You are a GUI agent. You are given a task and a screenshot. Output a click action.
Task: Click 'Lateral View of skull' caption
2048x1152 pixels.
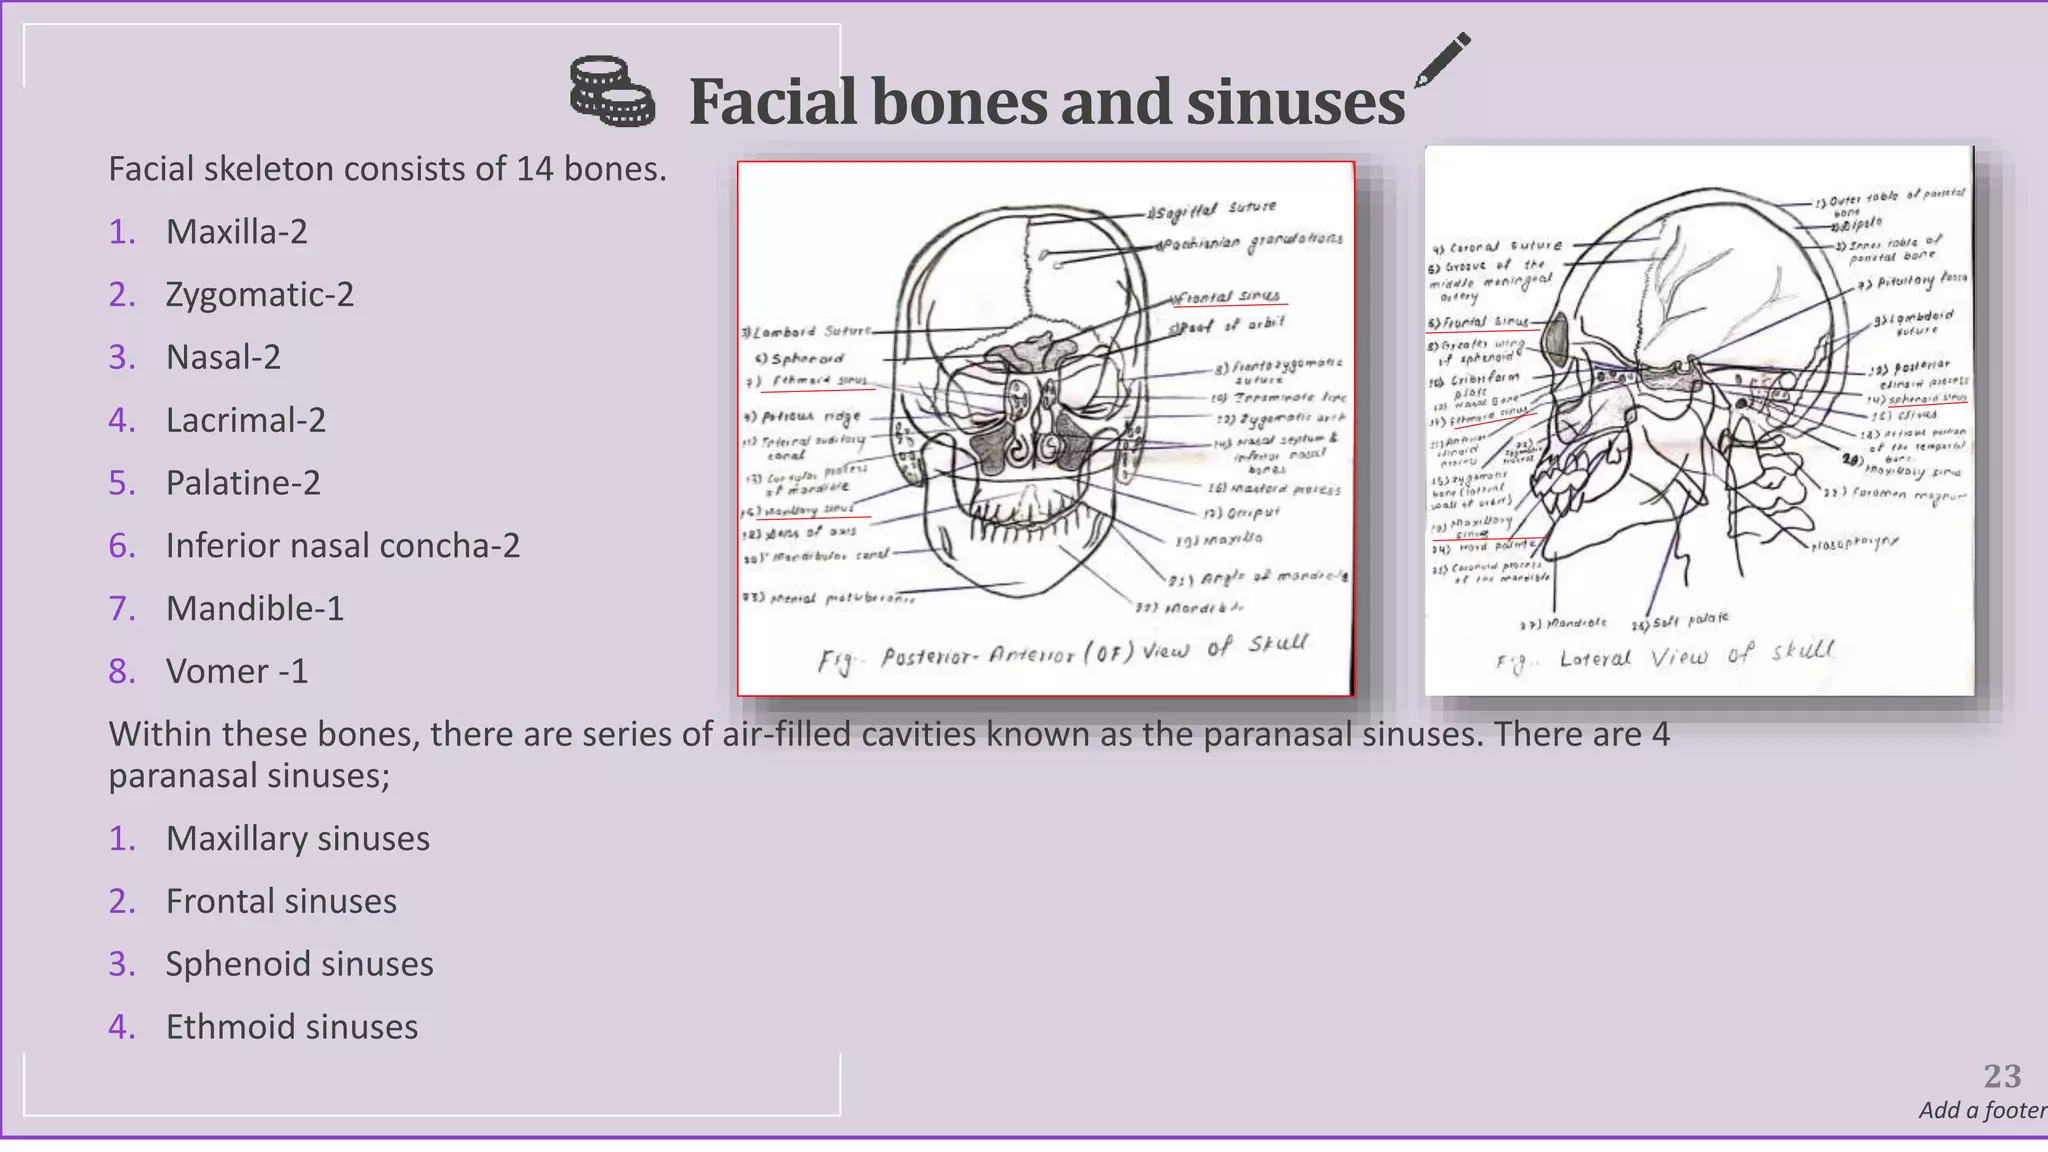point(1664,656)
